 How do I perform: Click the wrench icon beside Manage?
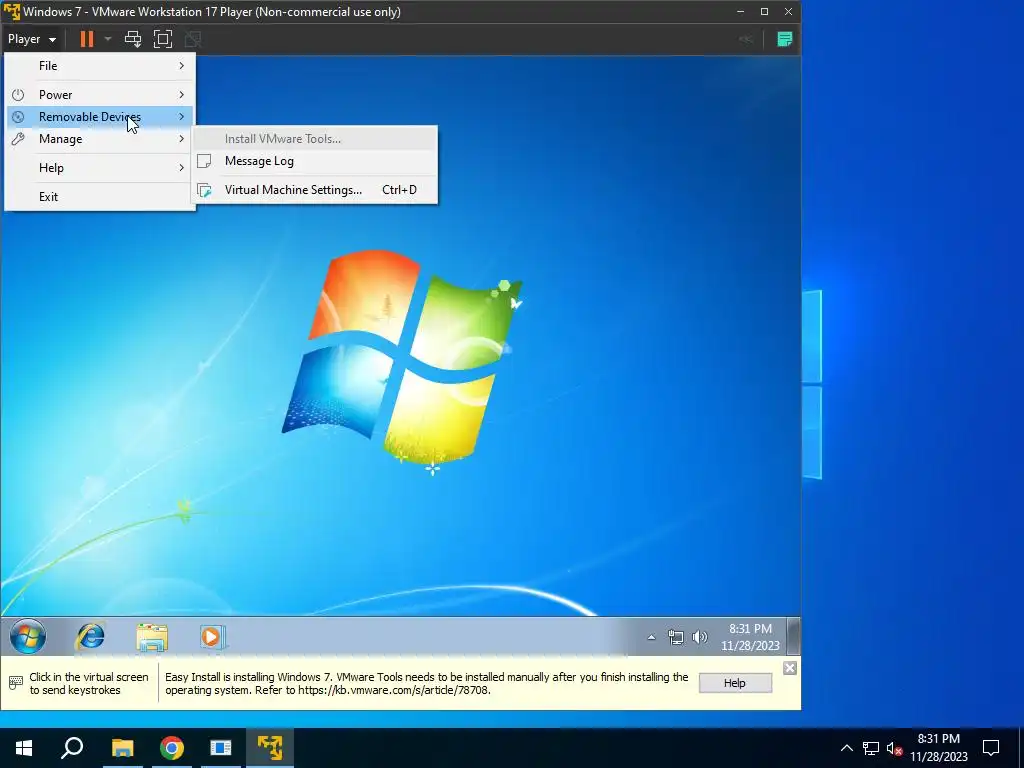pyautogui.click(x=18, y=139)
